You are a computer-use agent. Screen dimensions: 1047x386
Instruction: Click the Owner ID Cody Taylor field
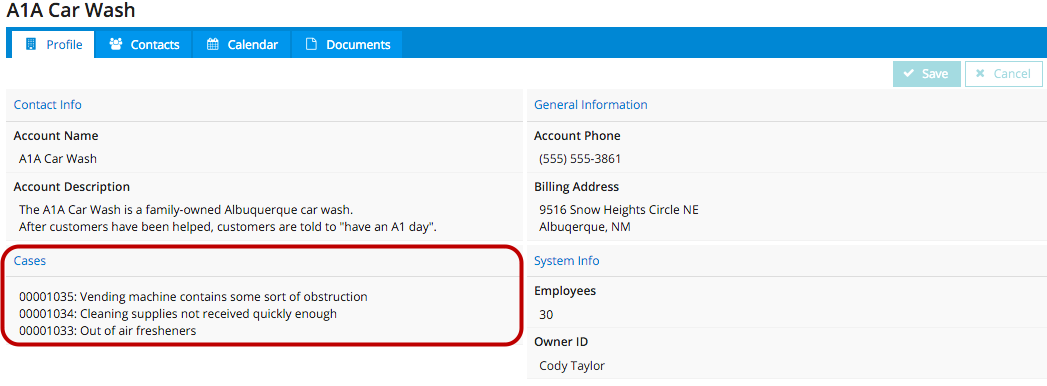click(x=572, y=365)
